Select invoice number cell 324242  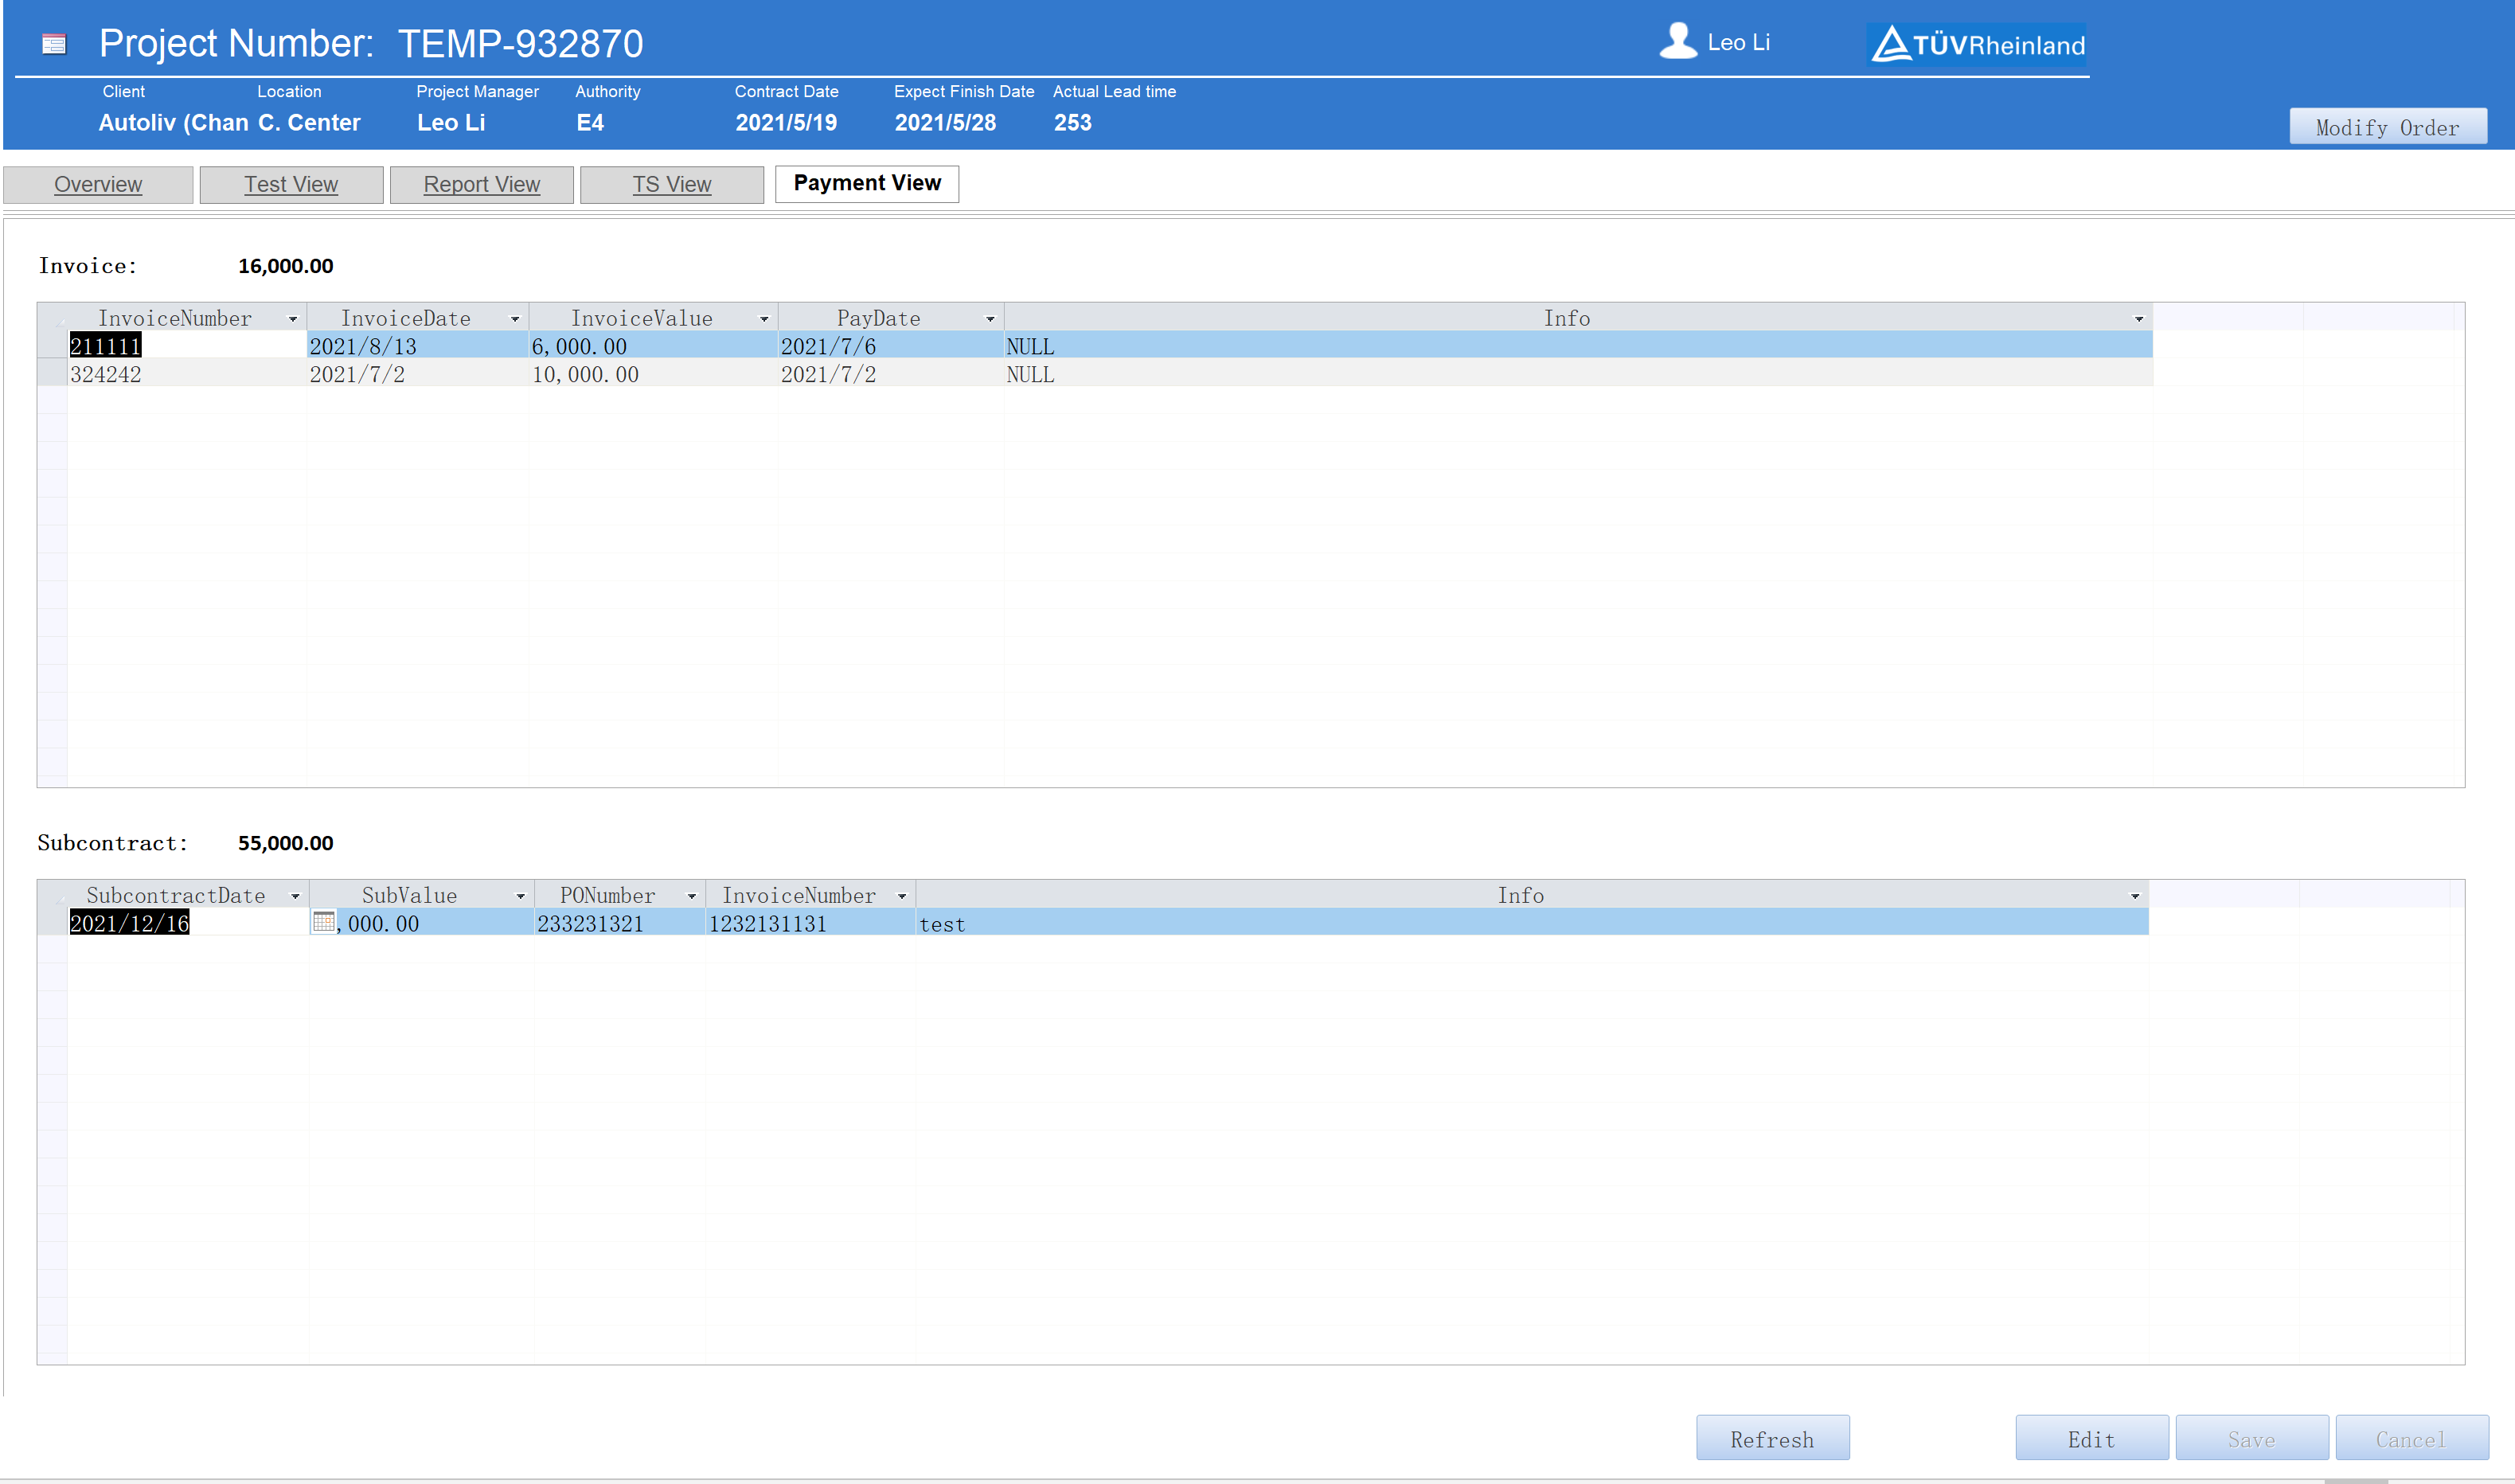point(187,374)
